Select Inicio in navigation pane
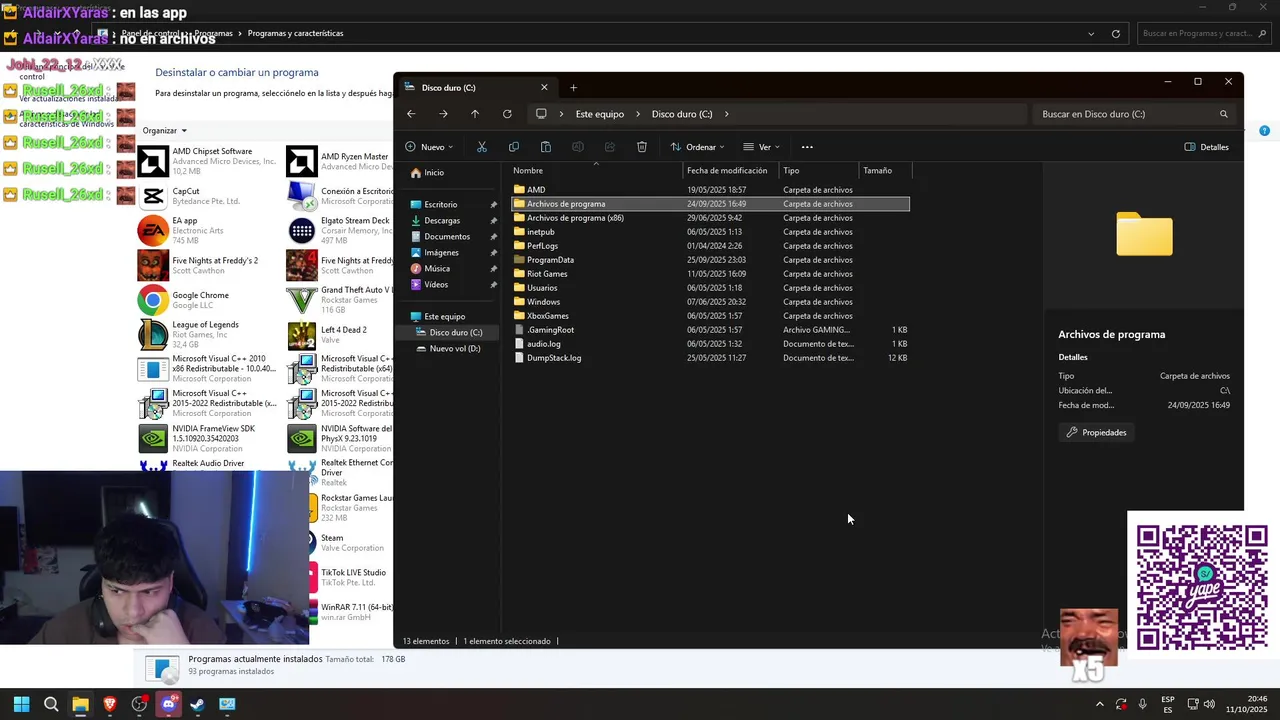The image size is (1280, 720). tap(434, 172)
